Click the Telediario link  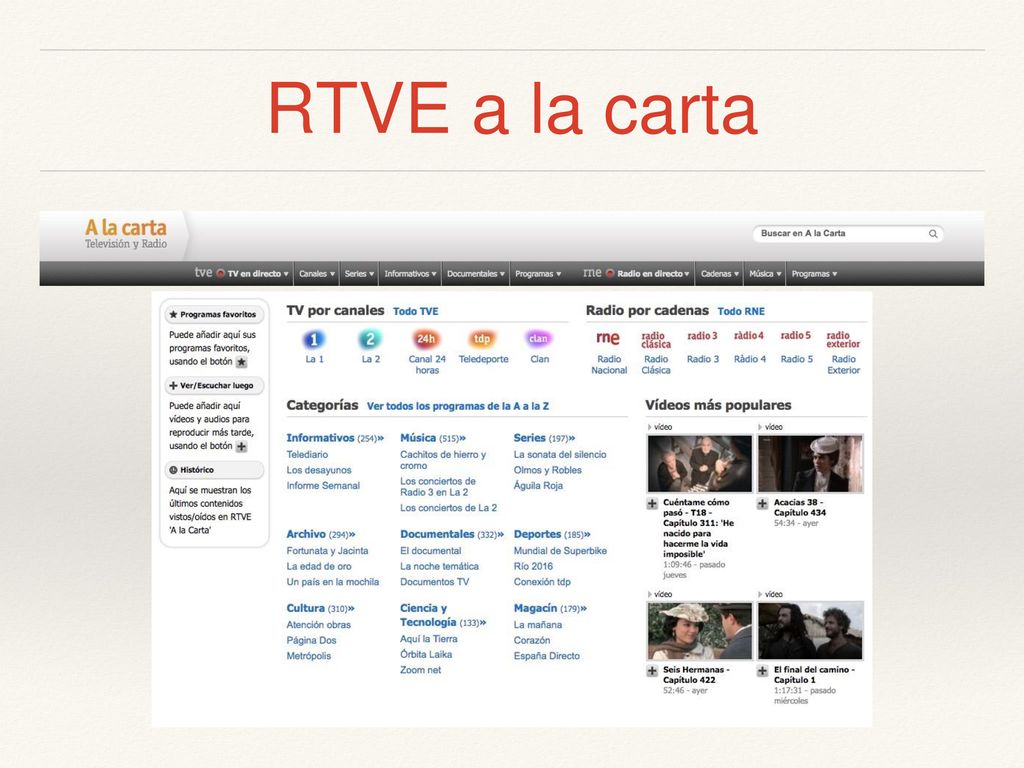tap(307, 455)
